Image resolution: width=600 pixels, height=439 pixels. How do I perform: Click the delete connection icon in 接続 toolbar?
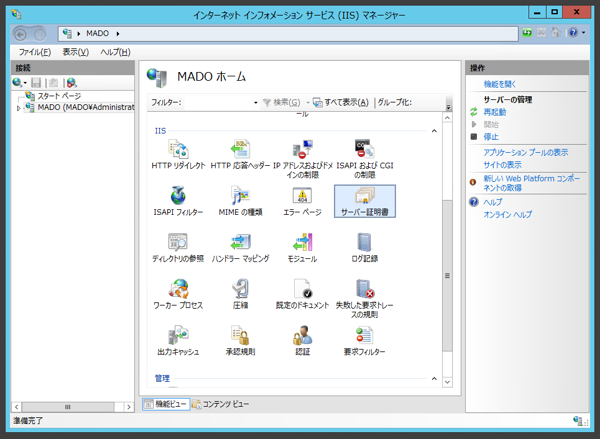[72, 82]
